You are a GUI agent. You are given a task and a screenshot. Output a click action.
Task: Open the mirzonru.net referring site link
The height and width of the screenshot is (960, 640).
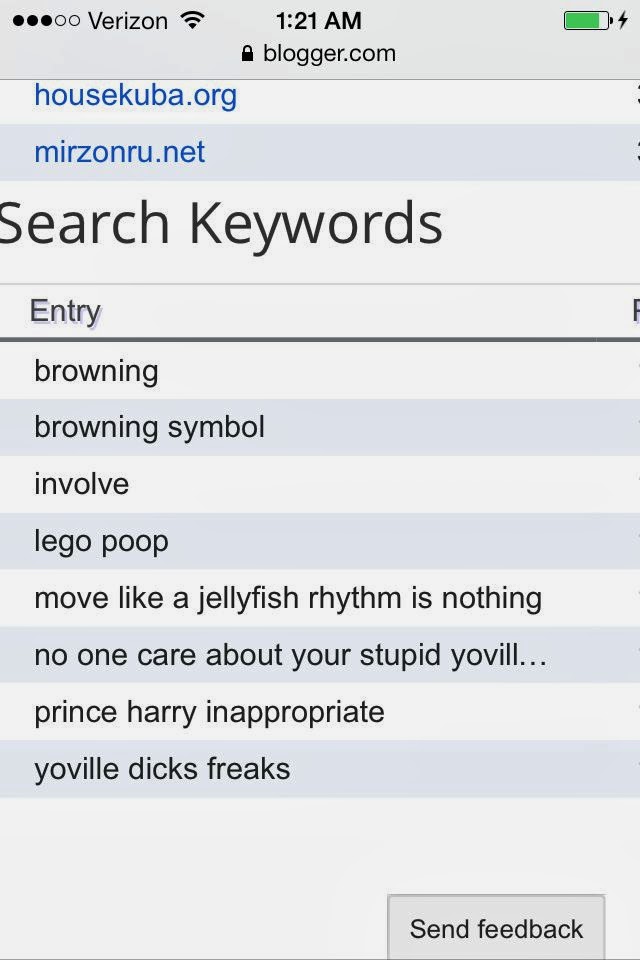point(119,153)
